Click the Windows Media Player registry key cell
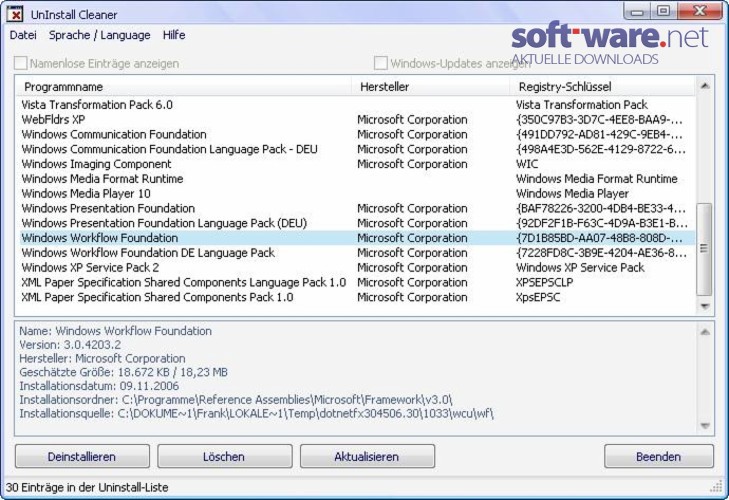 (572, 193)
